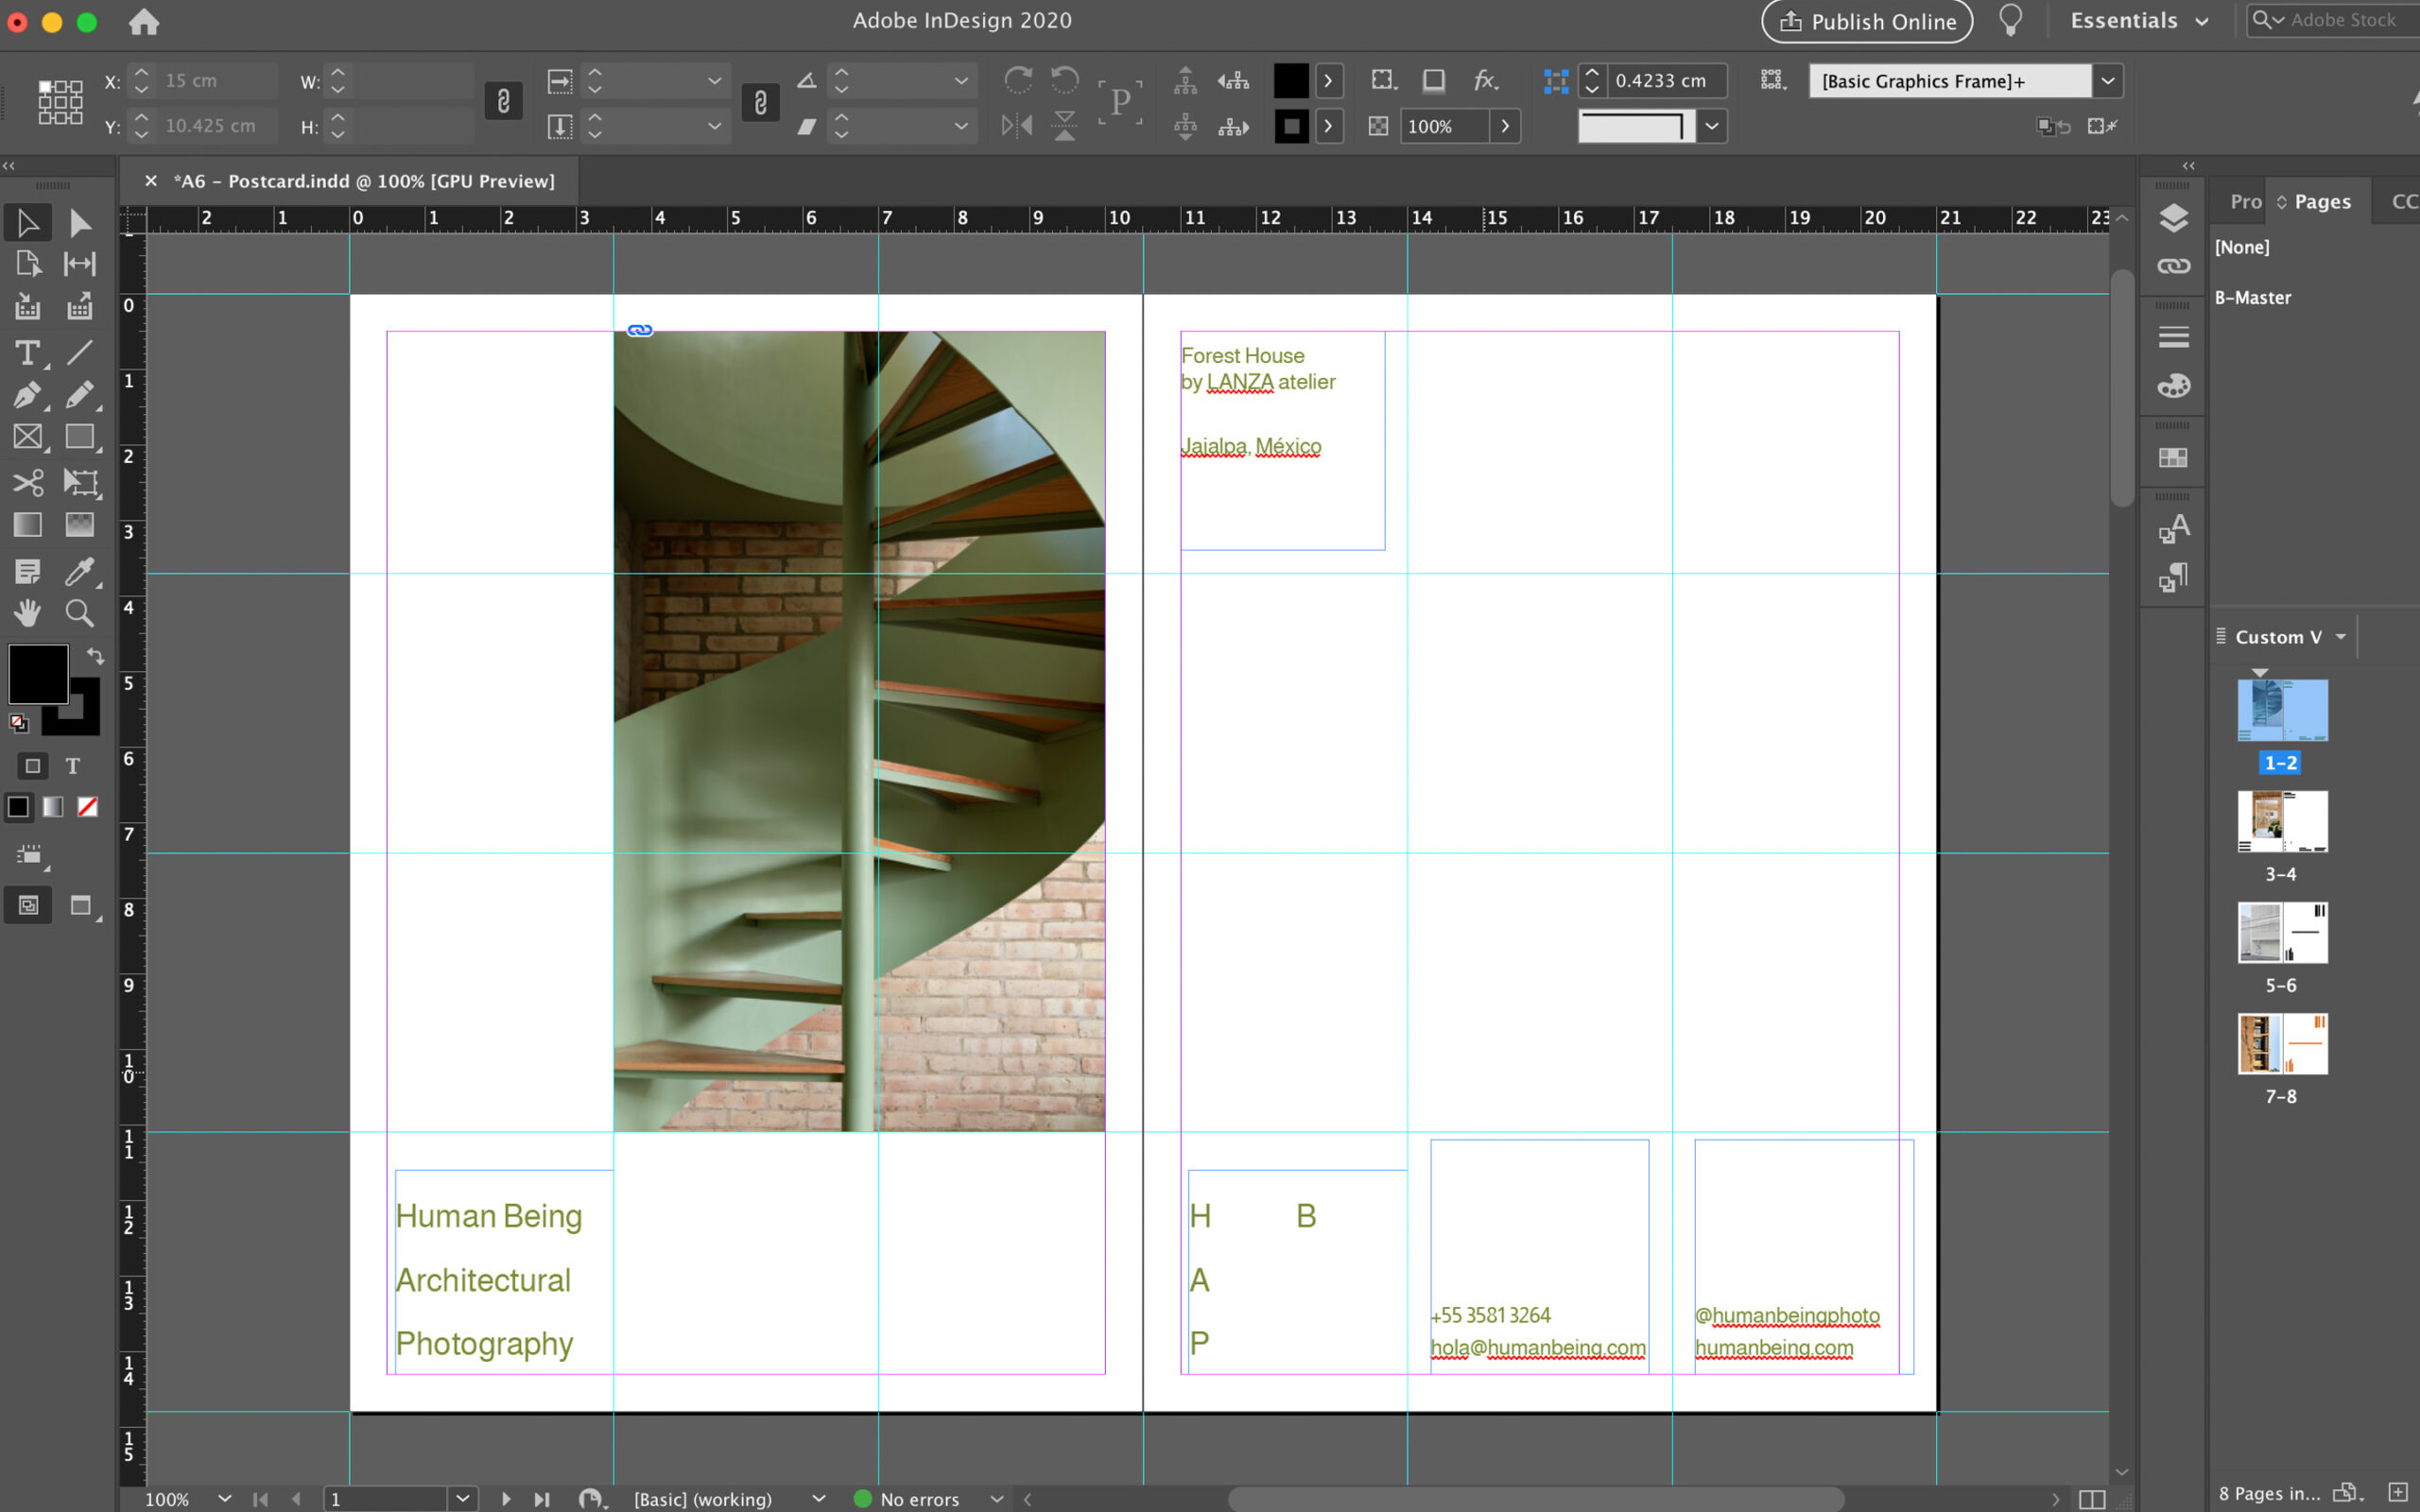This screenshot has width=2420, height=1512.
Task: Switch to the Pro panel tab
Action: pyautogui.click(x=2244, y=202)
